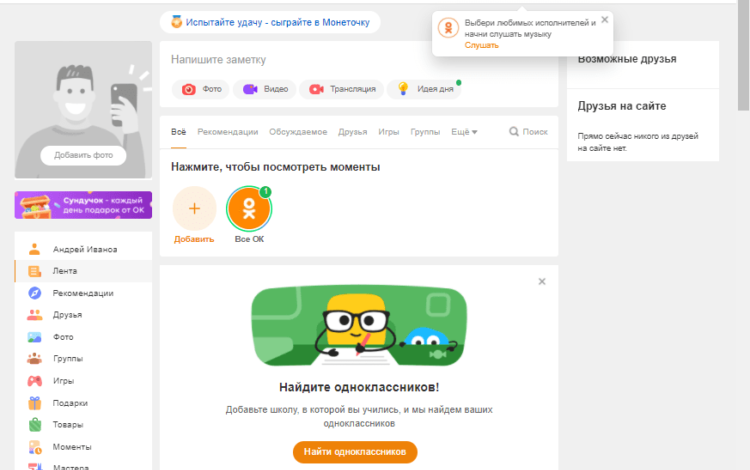Click the Добавить moment plus button
The height and width of the screenshot is (470, 750).
194,208
